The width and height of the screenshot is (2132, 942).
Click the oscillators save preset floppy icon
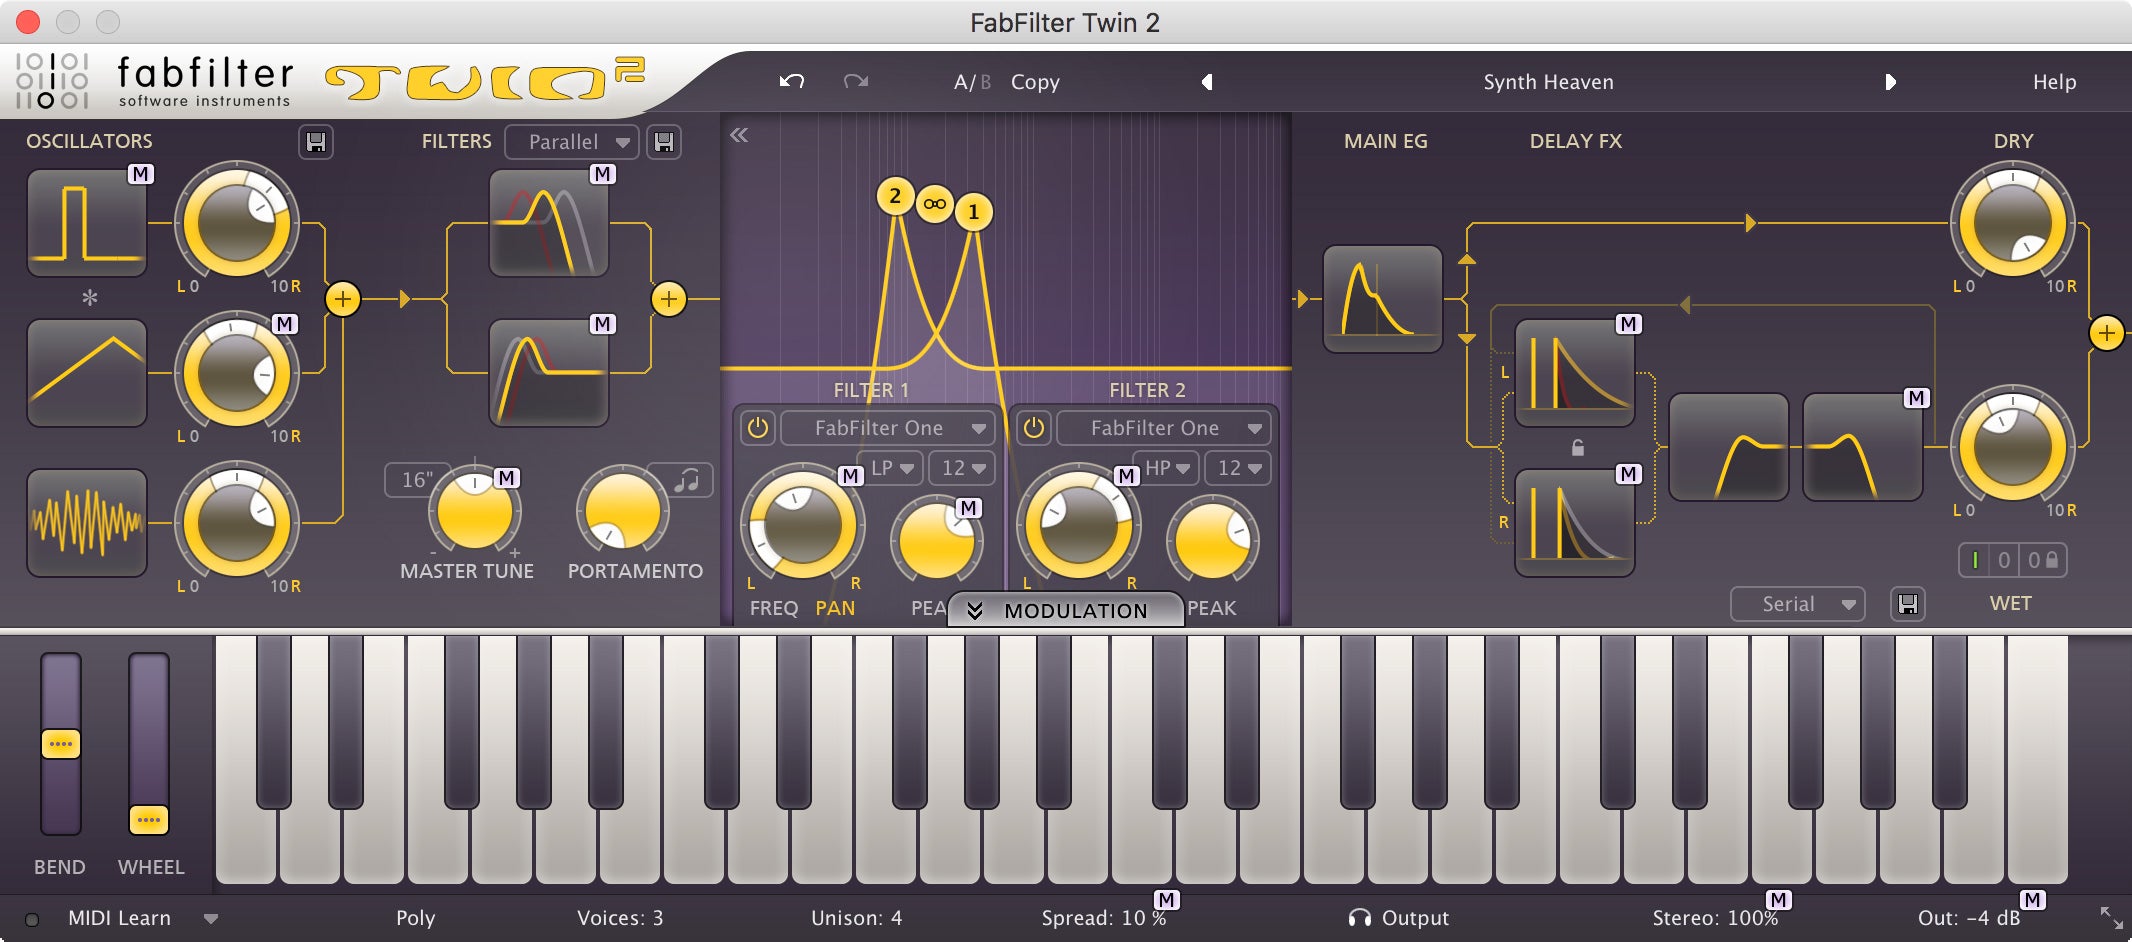[316, 142]
